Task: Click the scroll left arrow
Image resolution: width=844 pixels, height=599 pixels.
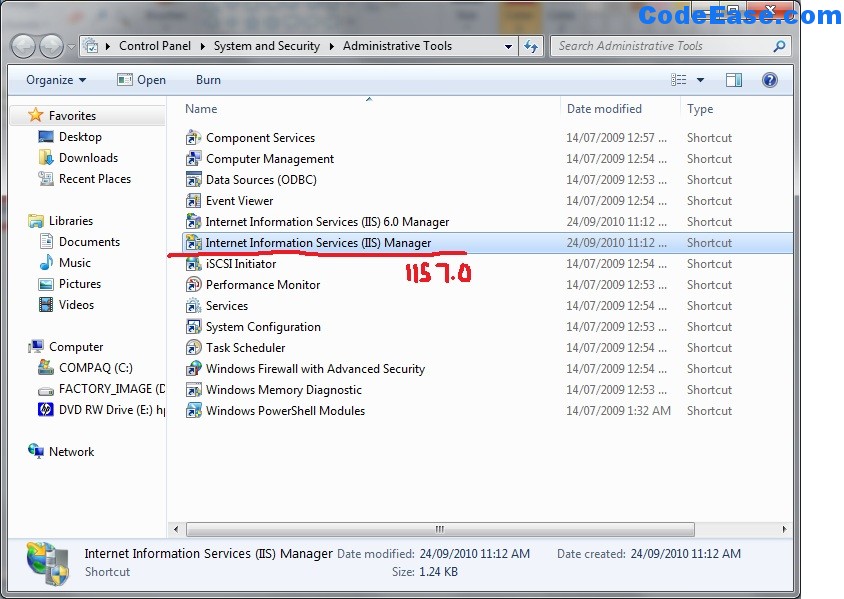Action: click(x=176, y=530)
